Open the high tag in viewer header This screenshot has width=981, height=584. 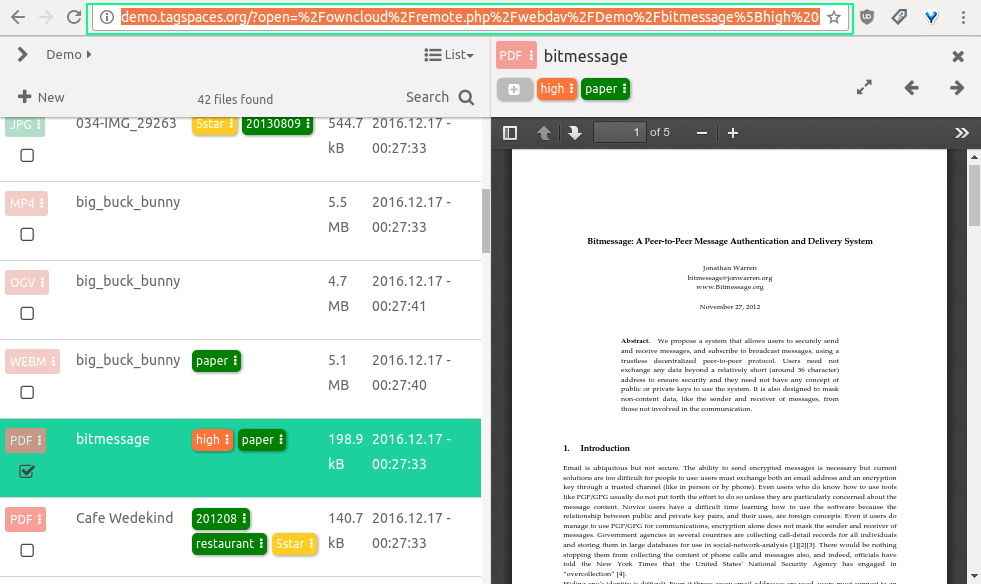click(557, 89)
